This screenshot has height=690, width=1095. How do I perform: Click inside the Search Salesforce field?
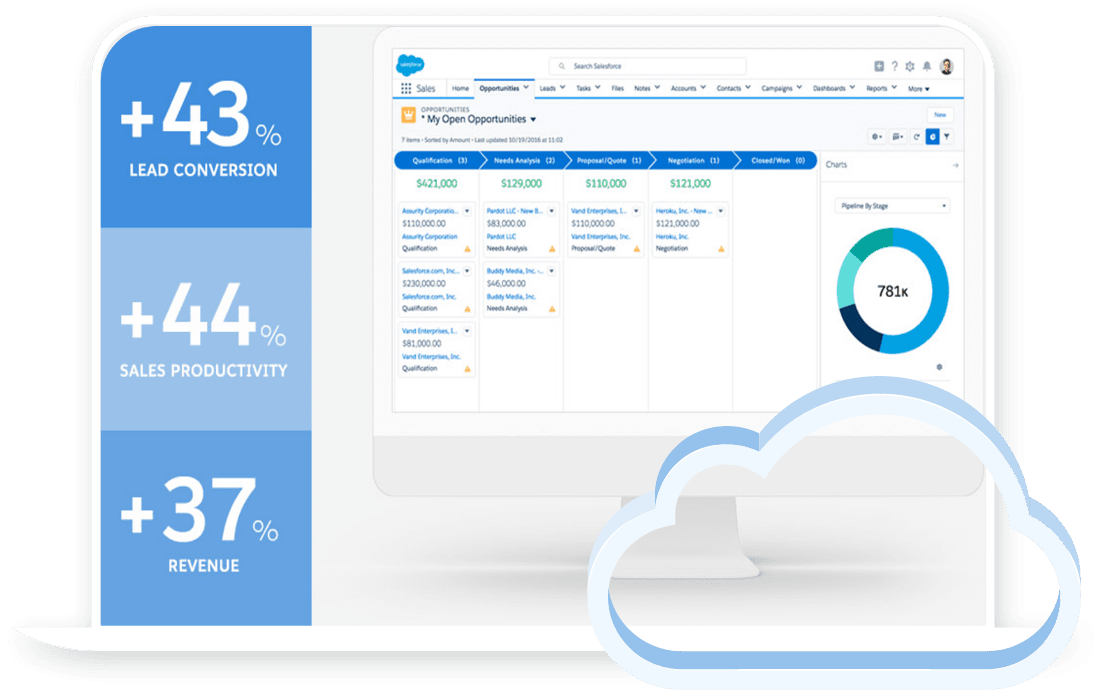(x=647, y=66)
